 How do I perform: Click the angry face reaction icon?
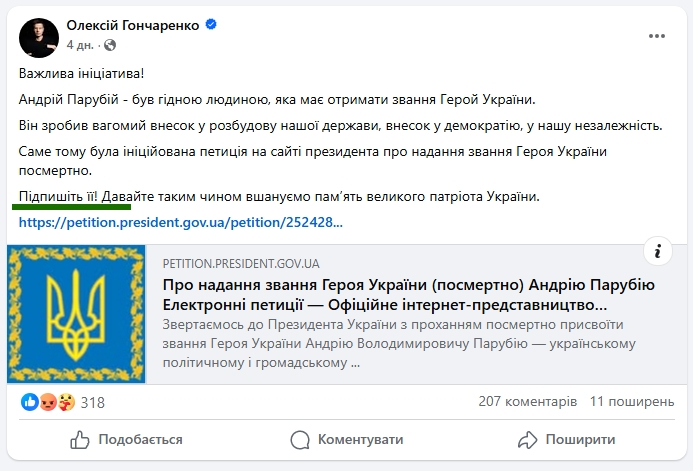coord(47,402)
